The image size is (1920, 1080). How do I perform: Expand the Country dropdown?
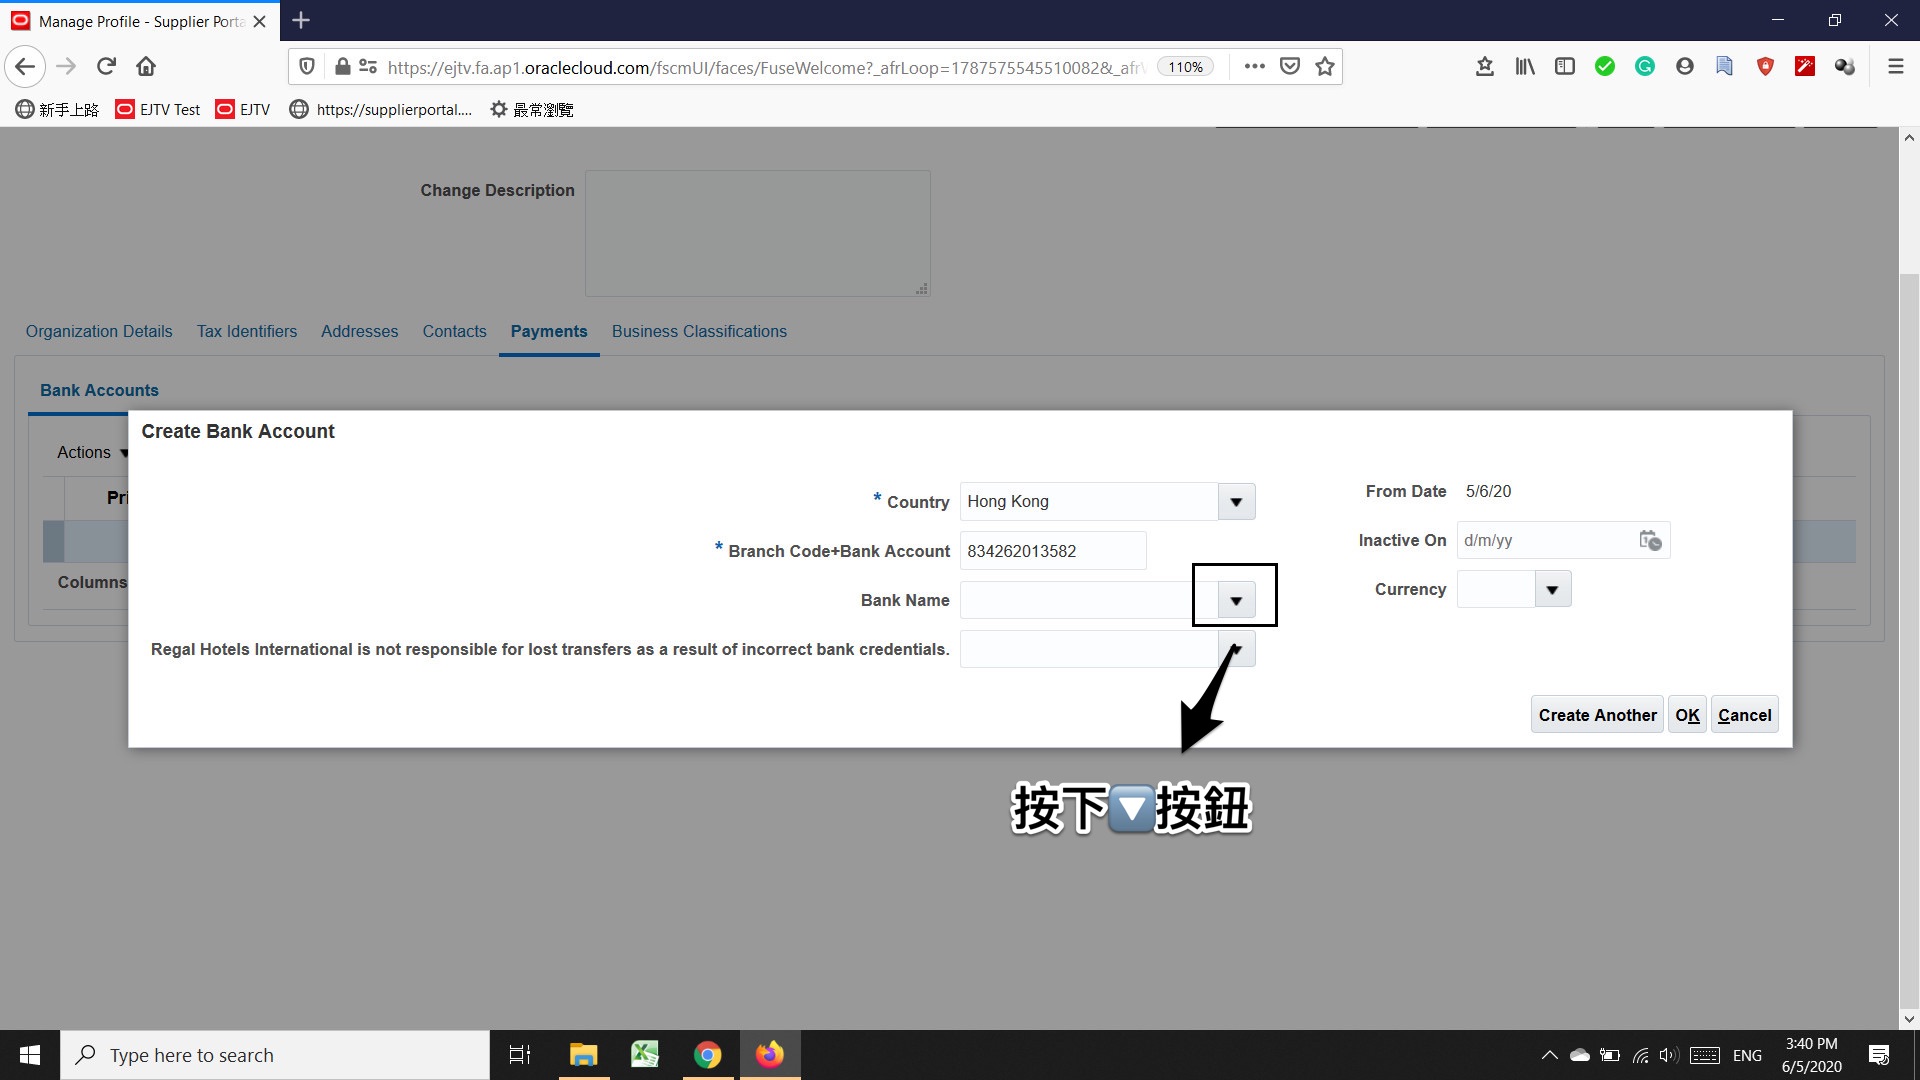click(1236, 502)
